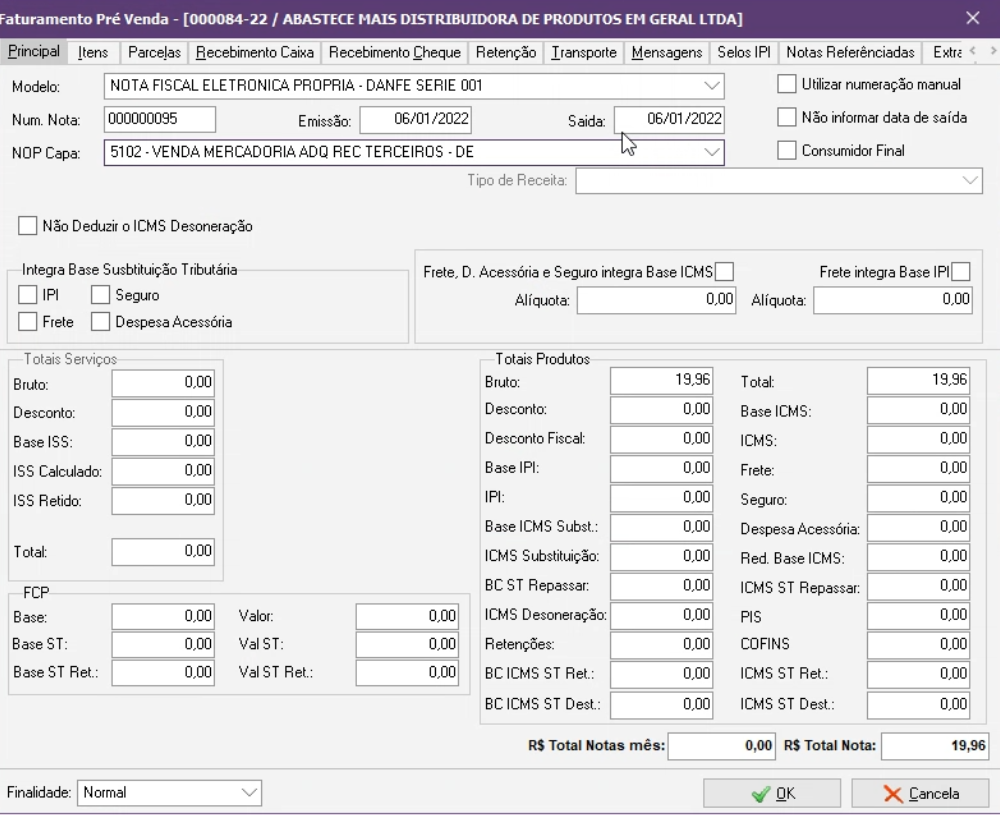
Task: Tick Não Deduzir o ICMS Desoneração
Action: 28,227
